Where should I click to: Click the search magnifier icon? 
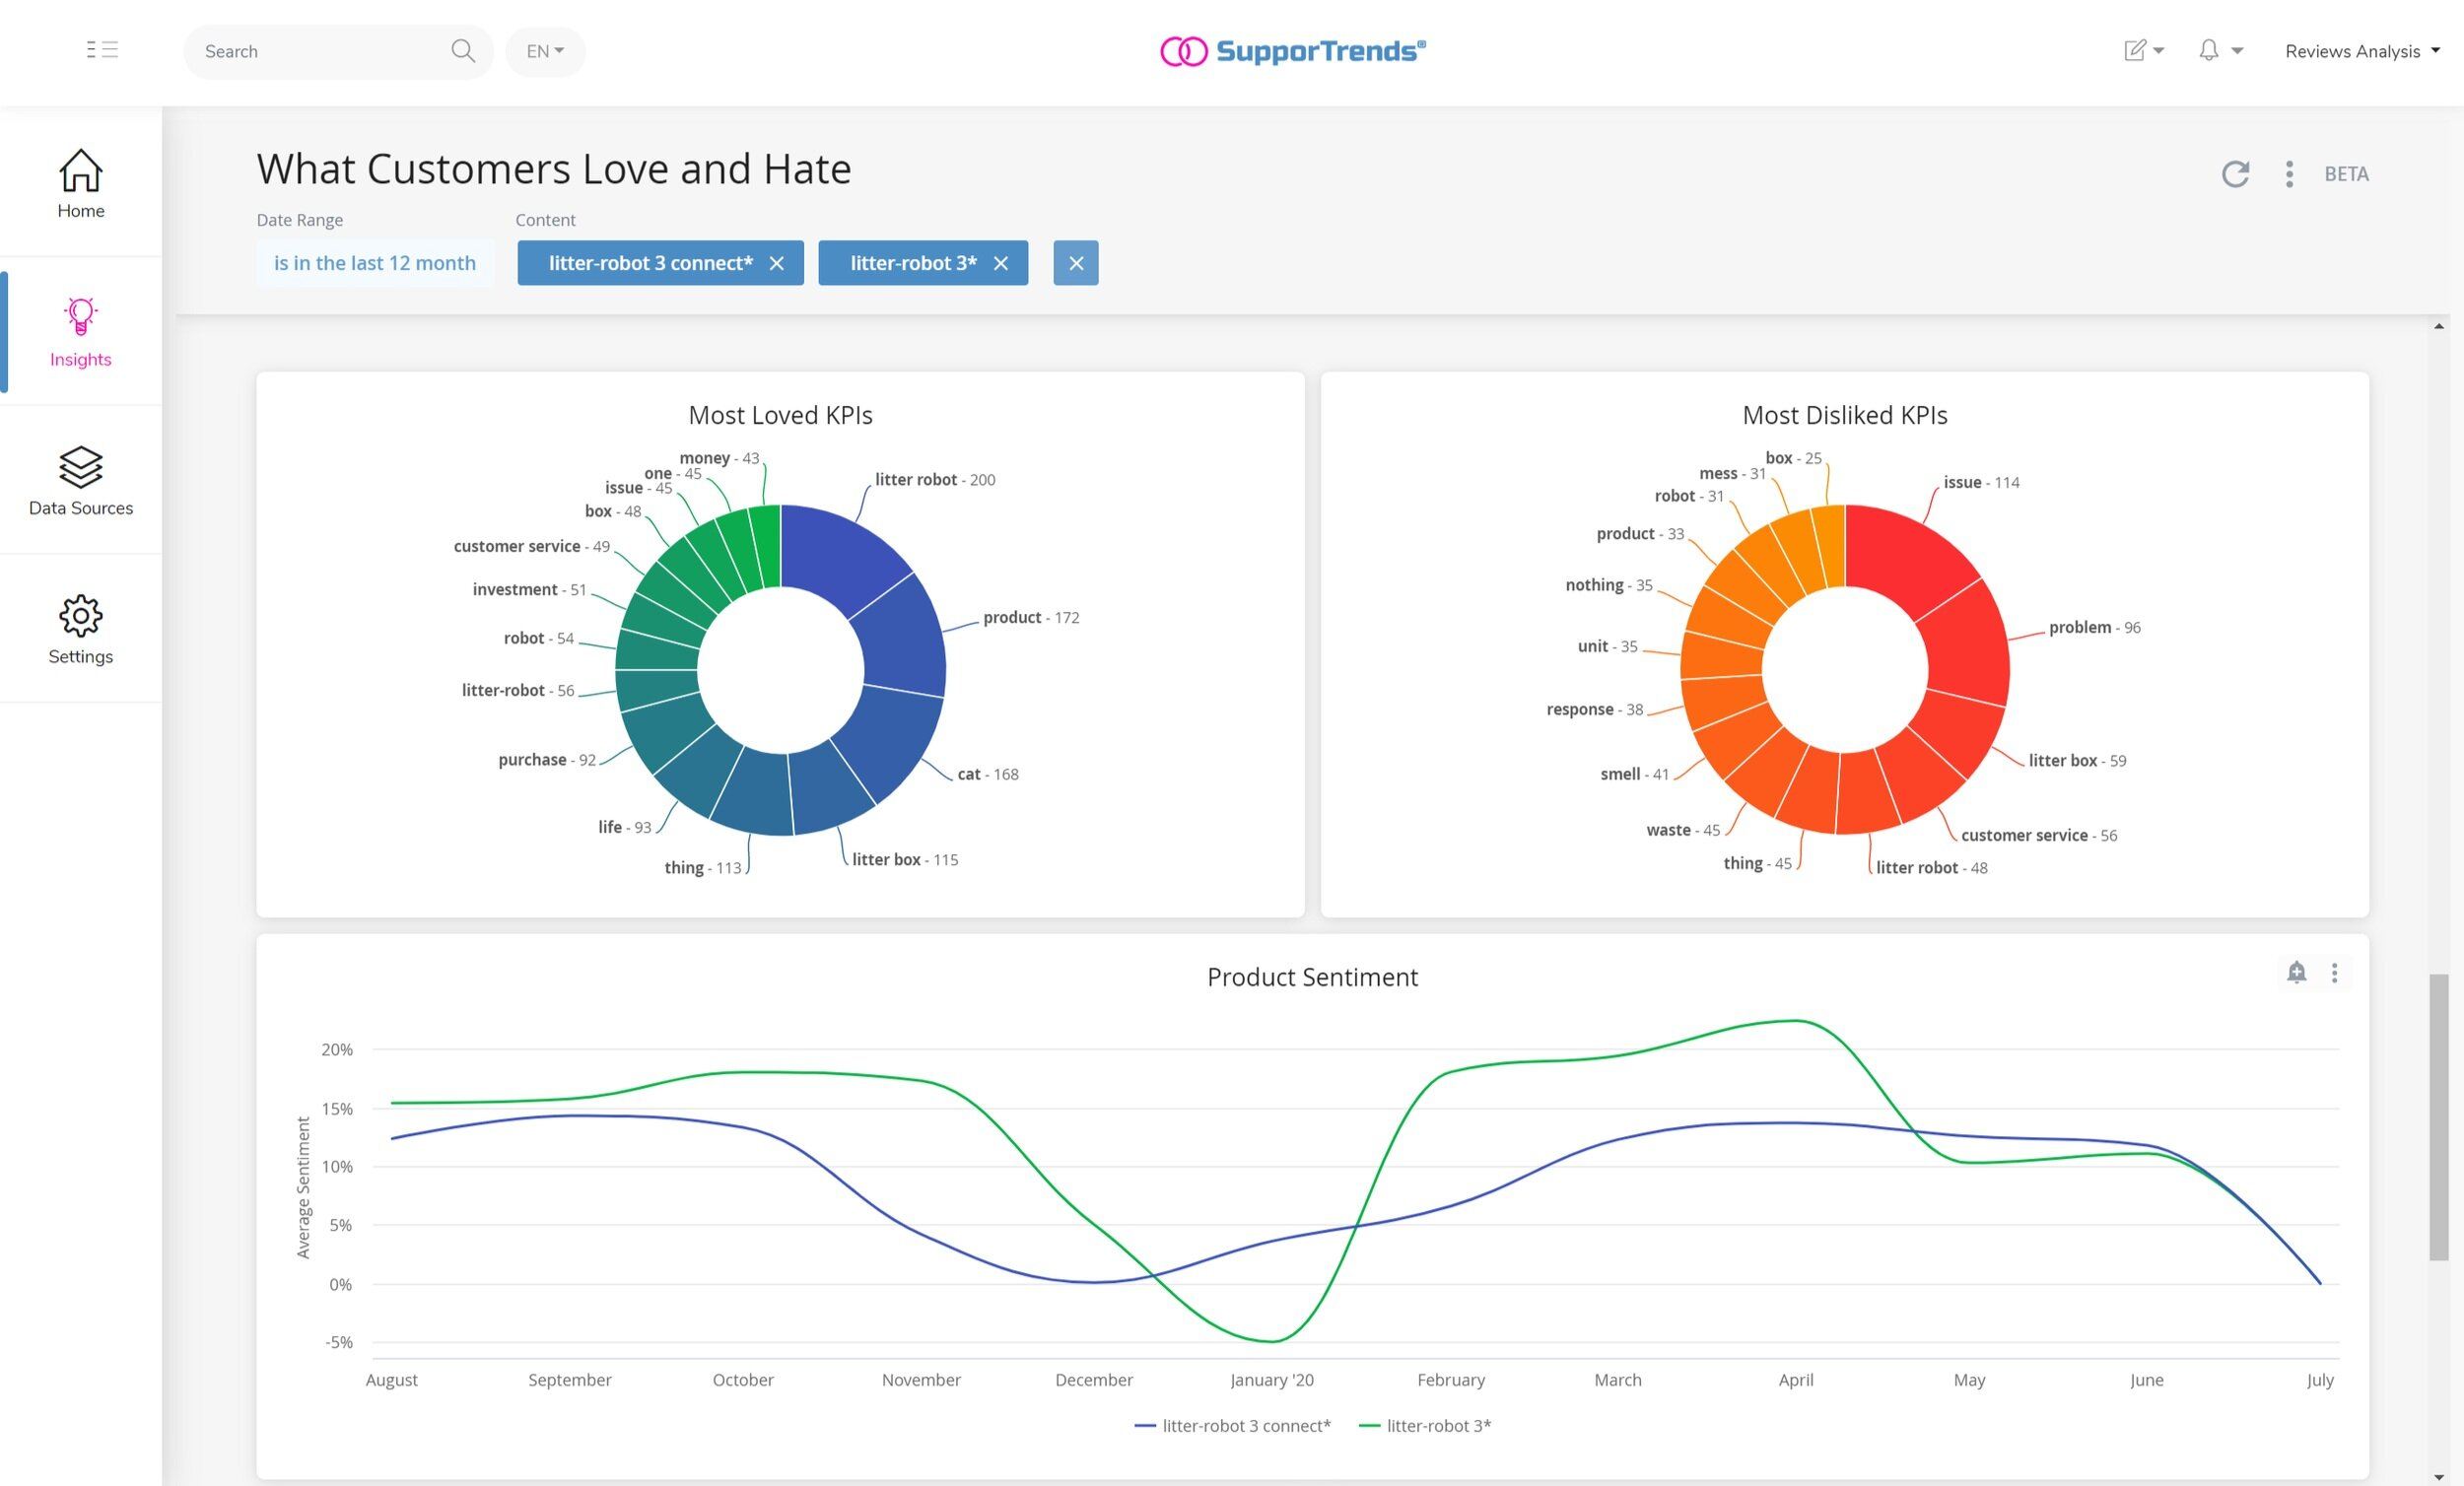coord(462,50)
